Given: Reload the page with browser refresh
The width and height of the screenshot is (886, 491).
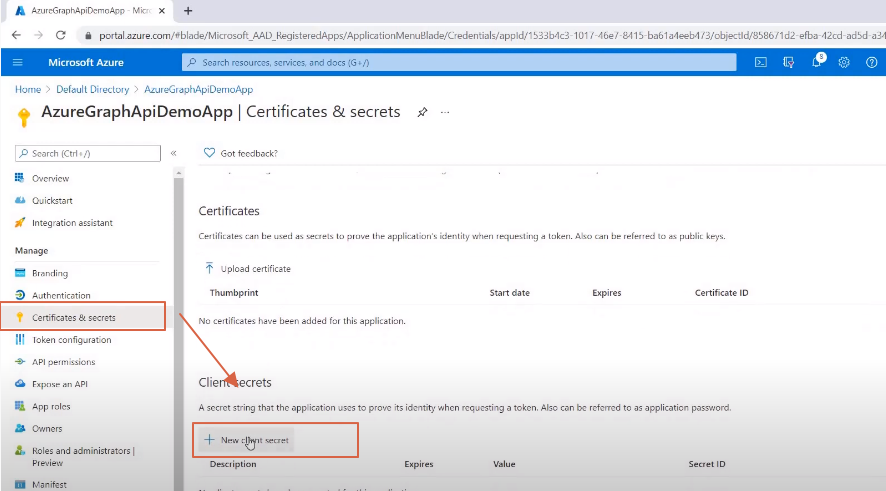Looking at the screenshot, I should tap(60, 35).
